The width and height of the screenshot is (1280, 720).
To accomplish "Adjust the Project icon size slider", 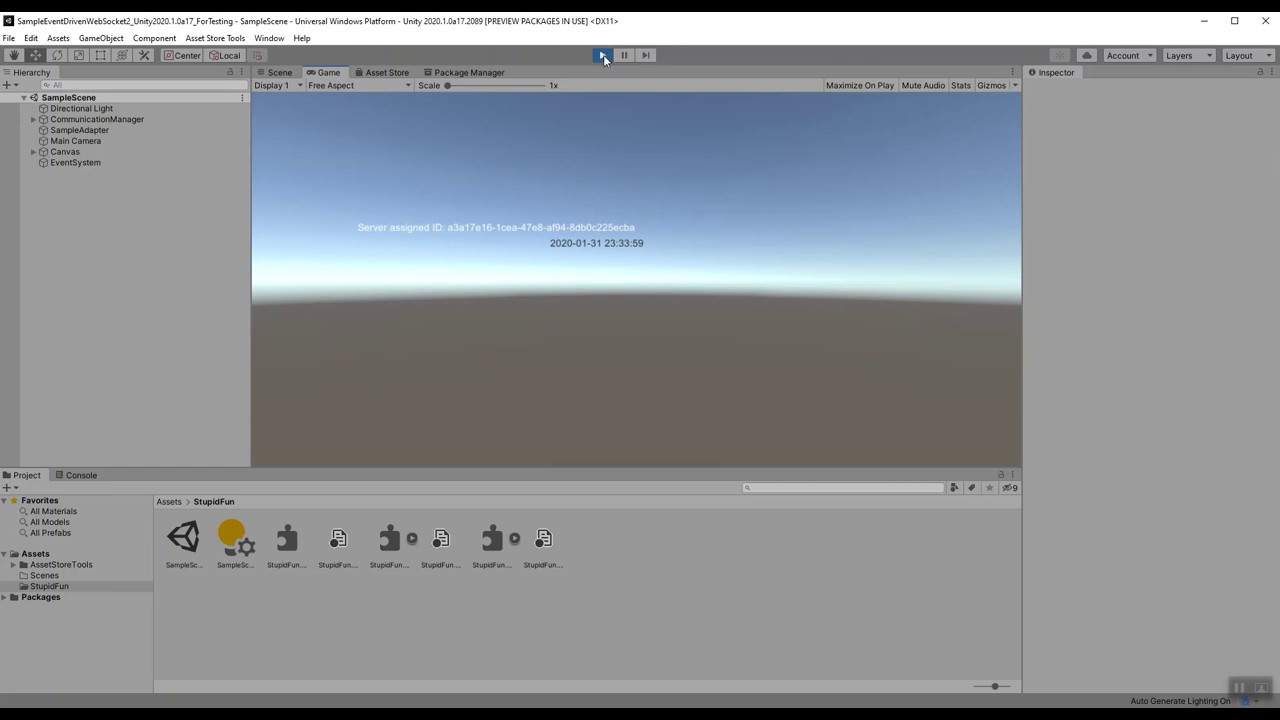I will (994, 686).
